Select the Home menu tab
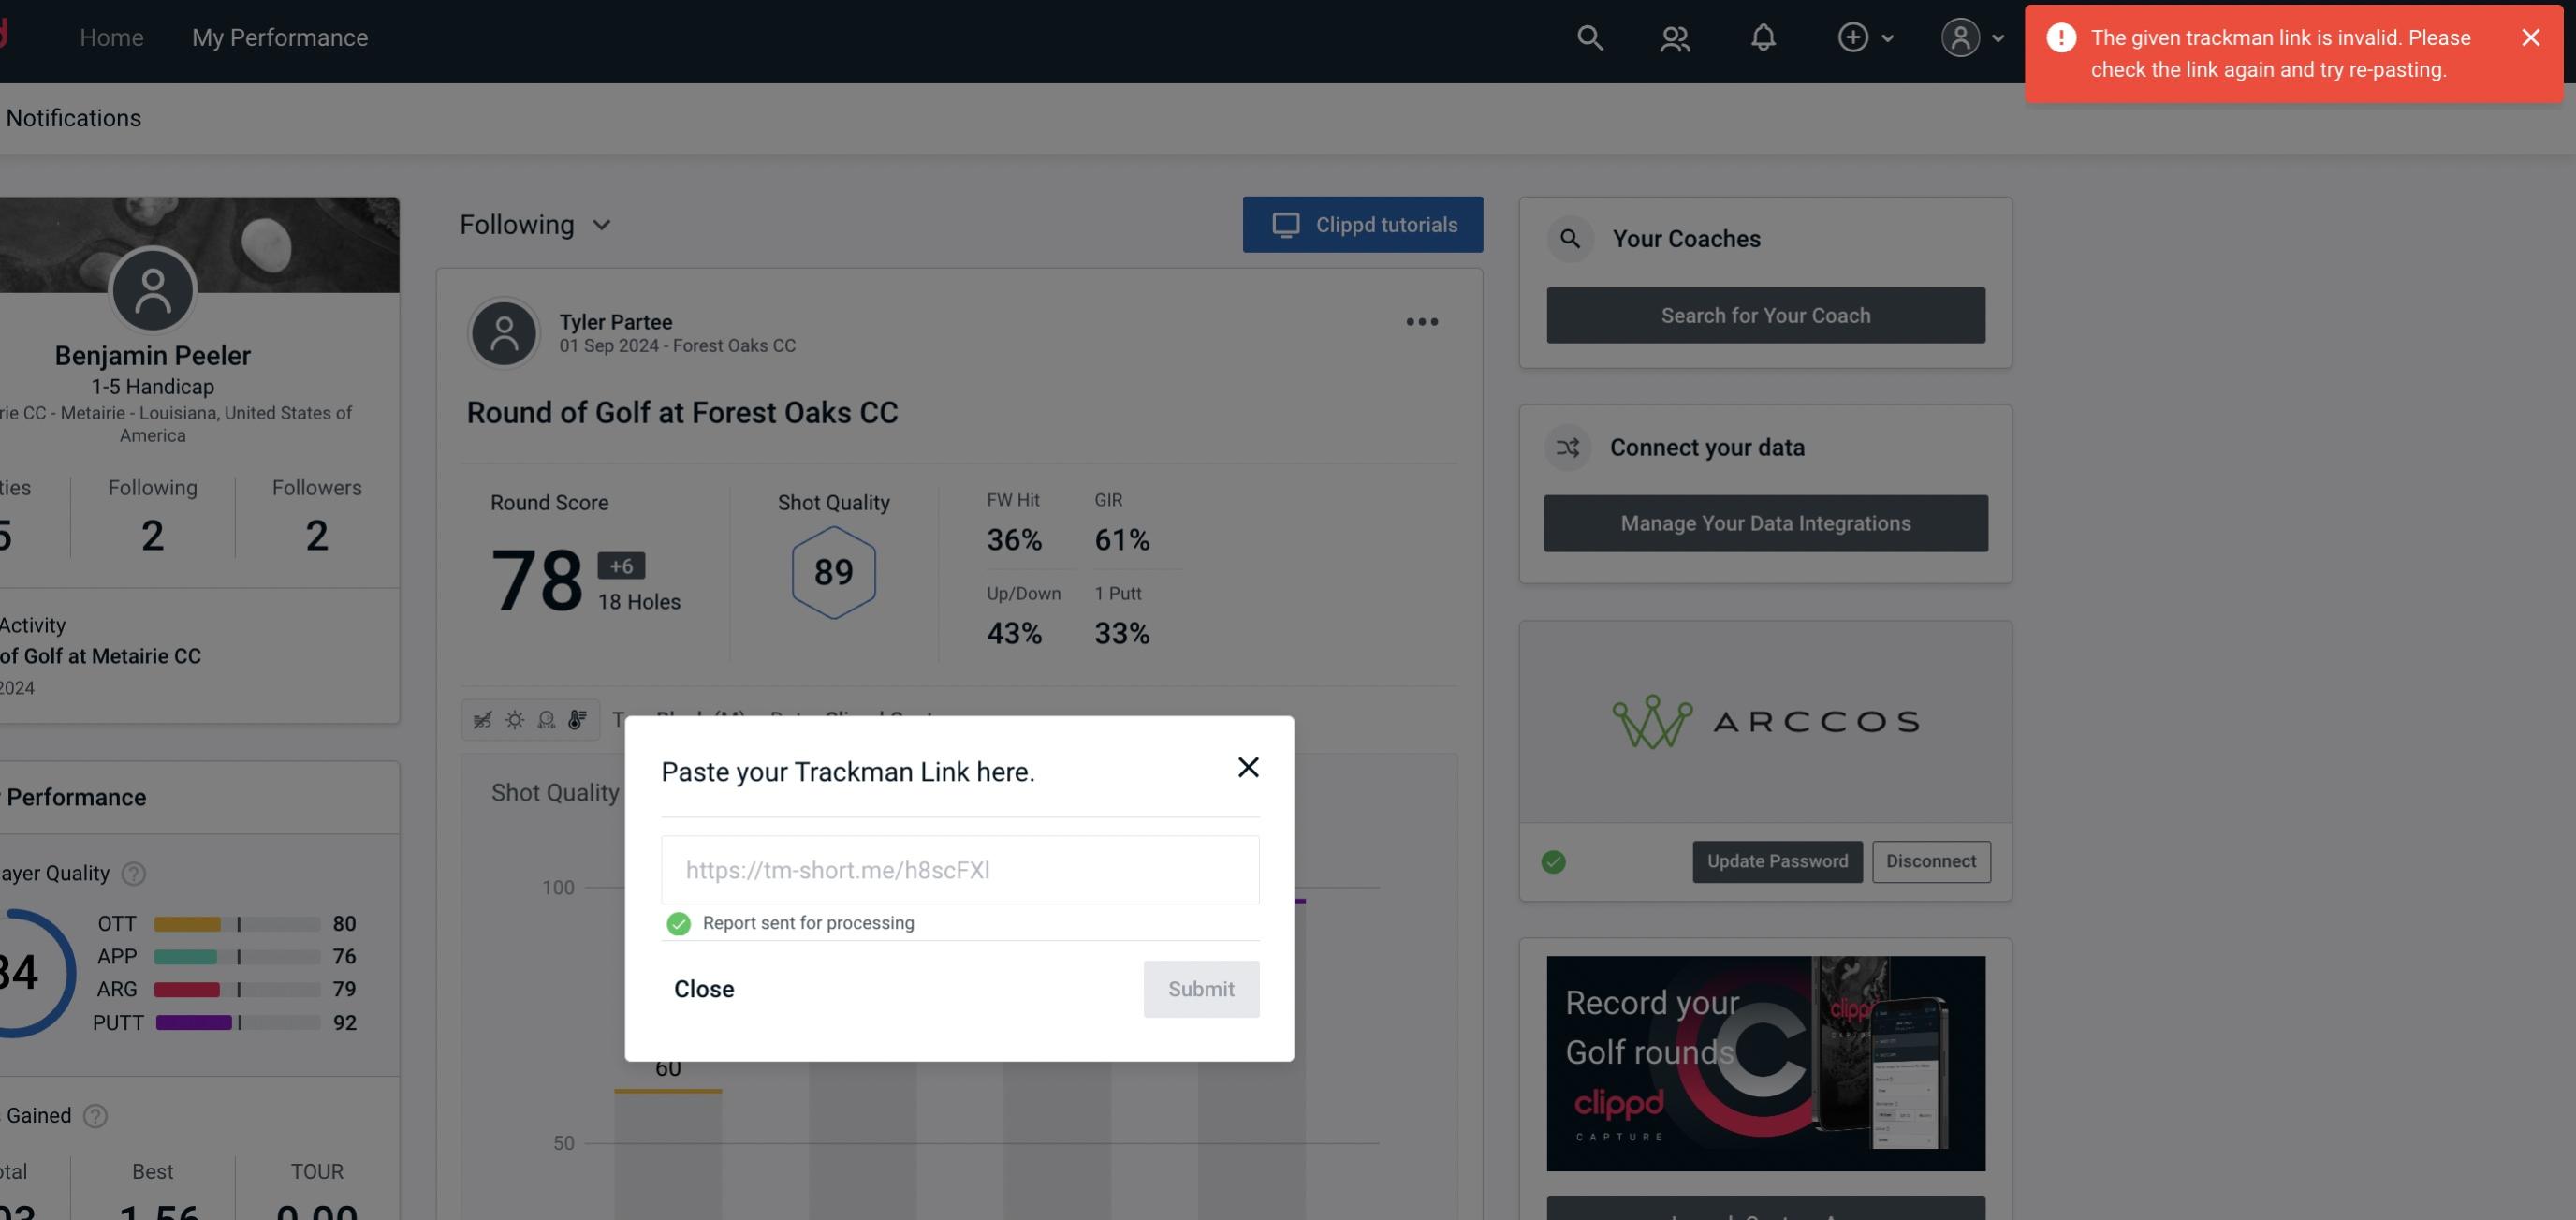This screenshot has height=1220, width=2576. (x=111, y=35)
